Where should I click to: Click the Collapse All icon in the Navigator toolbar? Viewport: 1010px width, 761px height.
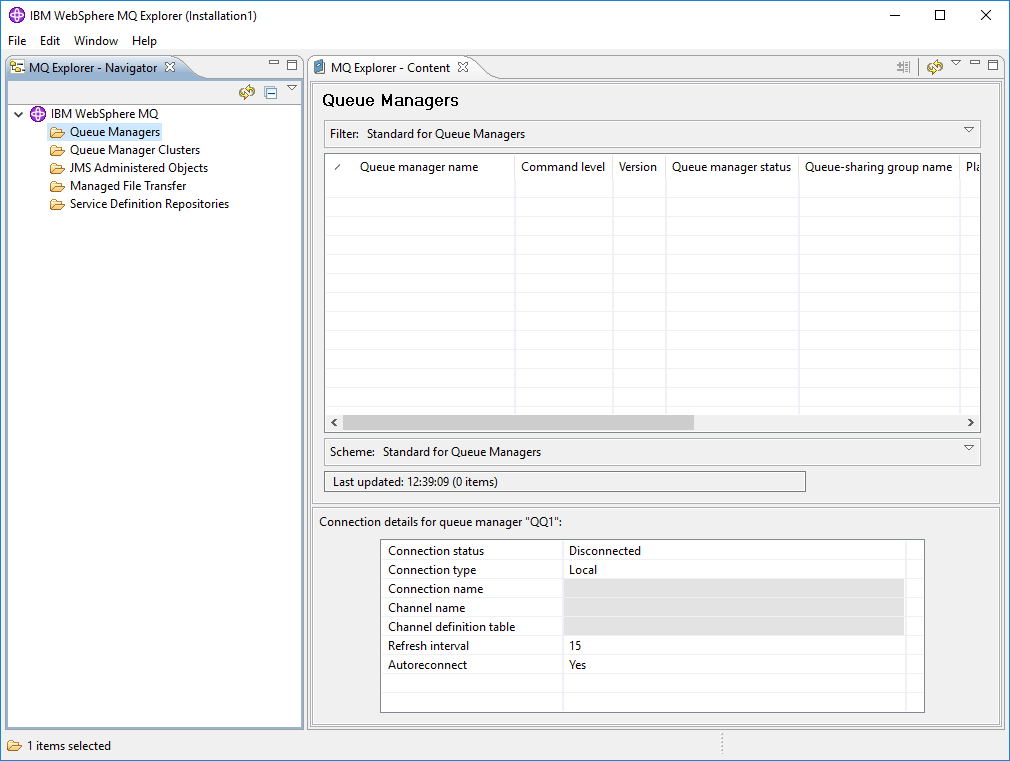click(271, 92)
